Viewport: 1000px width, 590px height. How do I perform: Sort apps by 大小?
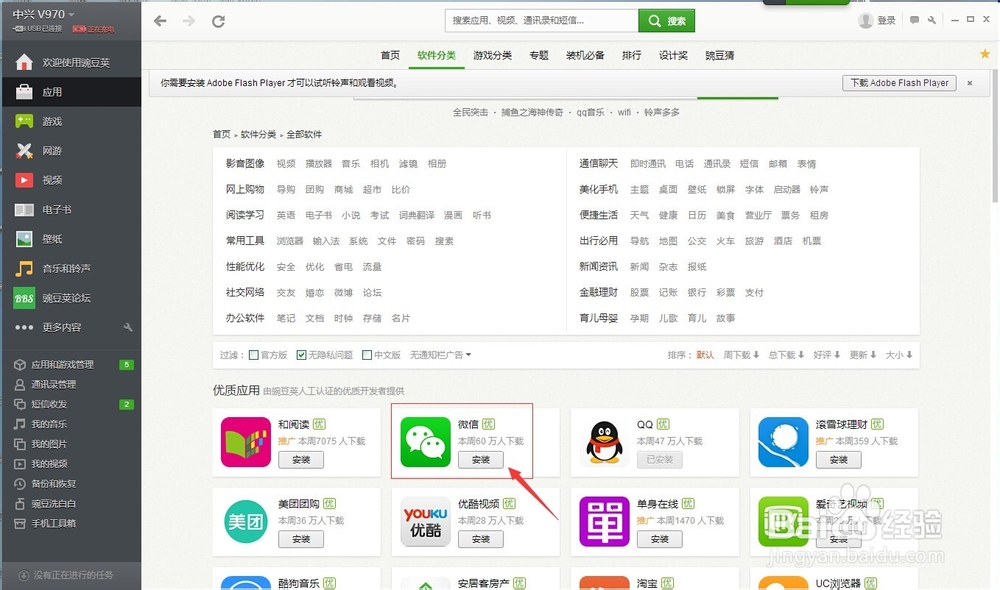899,355
